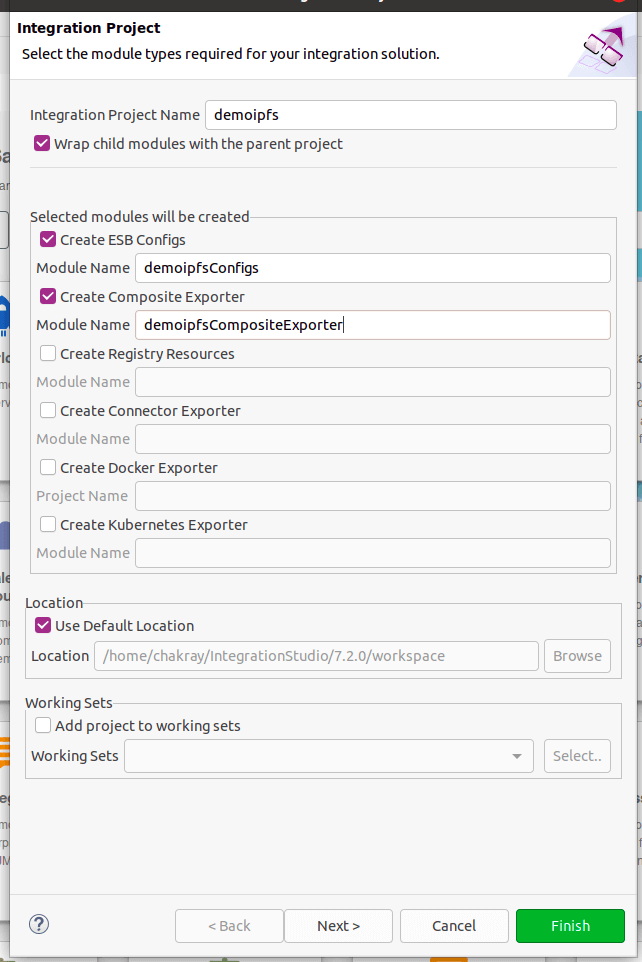Click the Browse location button
Viewport: 642px width, 962px height.
(577, 656)
